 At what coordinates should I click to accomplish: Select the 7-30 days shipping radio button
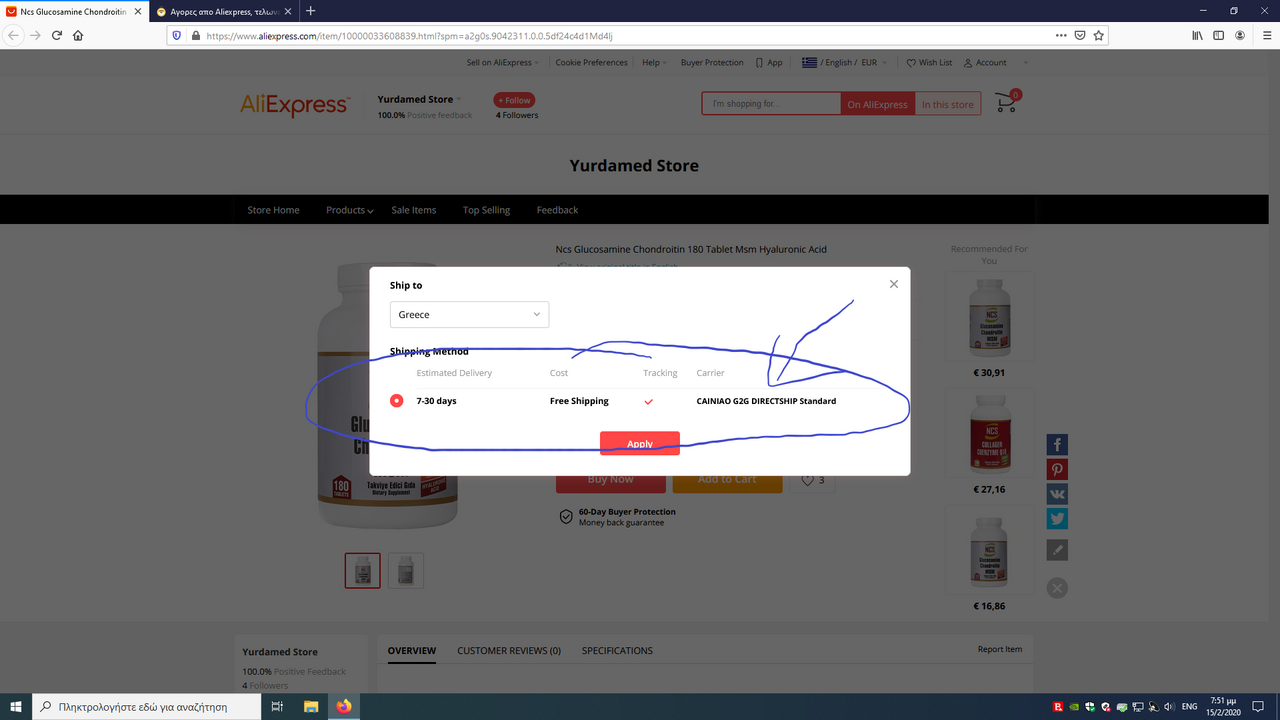[x=397, y=401]
